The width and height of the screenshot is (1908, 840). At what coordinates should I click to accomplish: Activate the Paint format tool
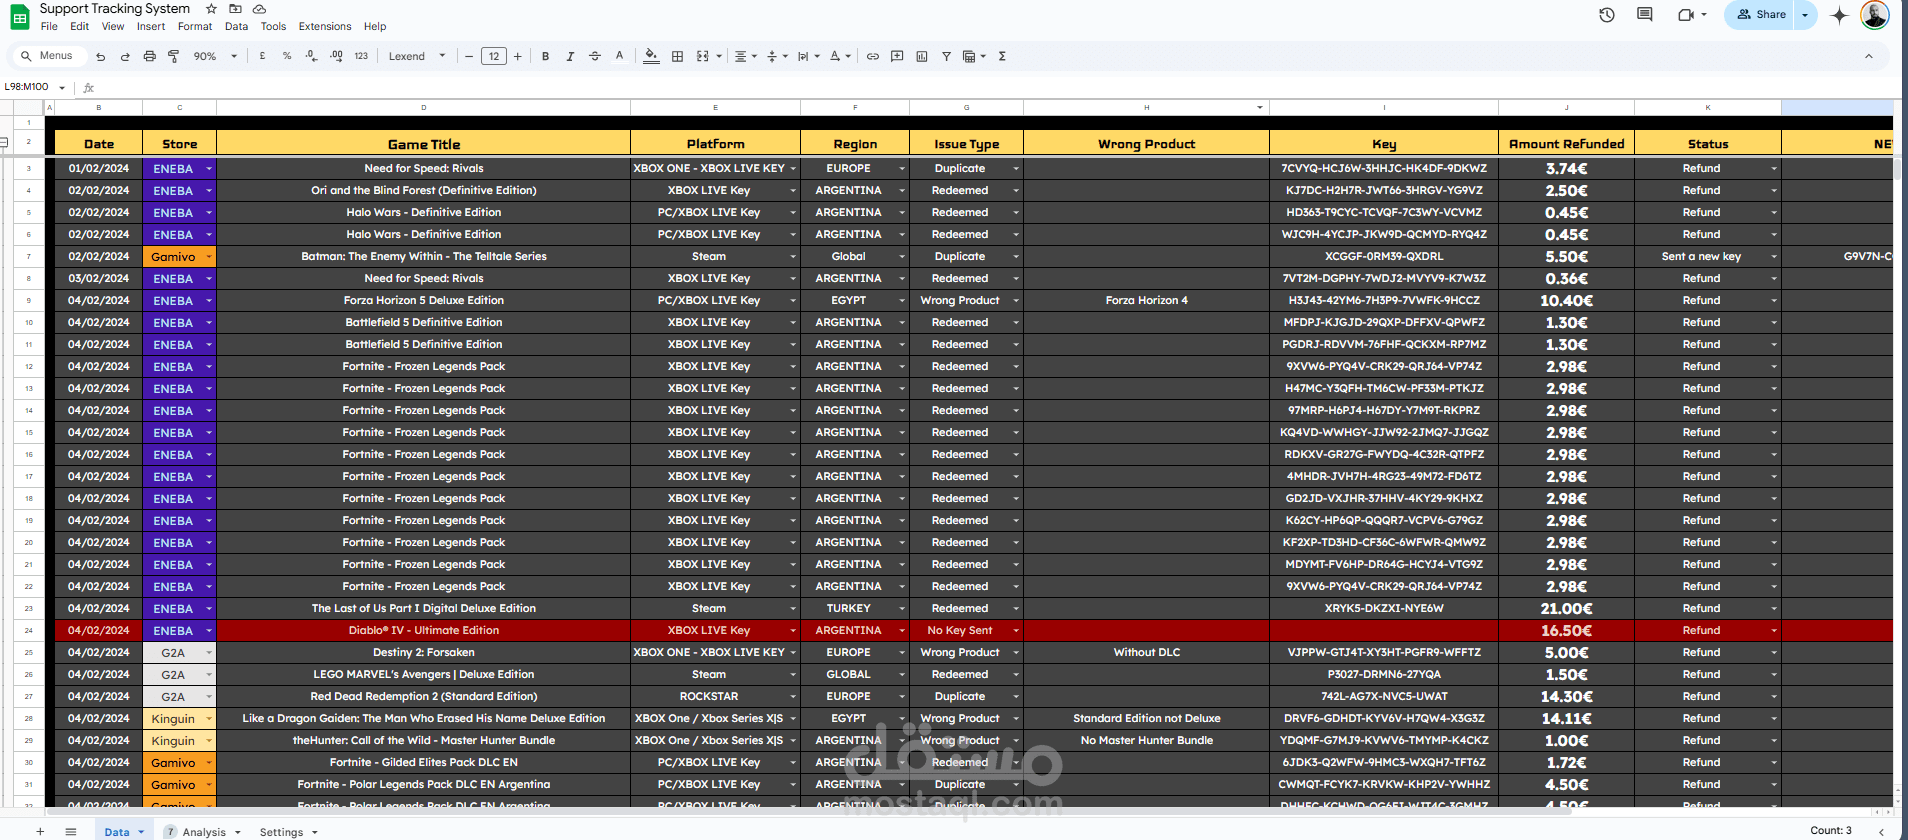174,56
